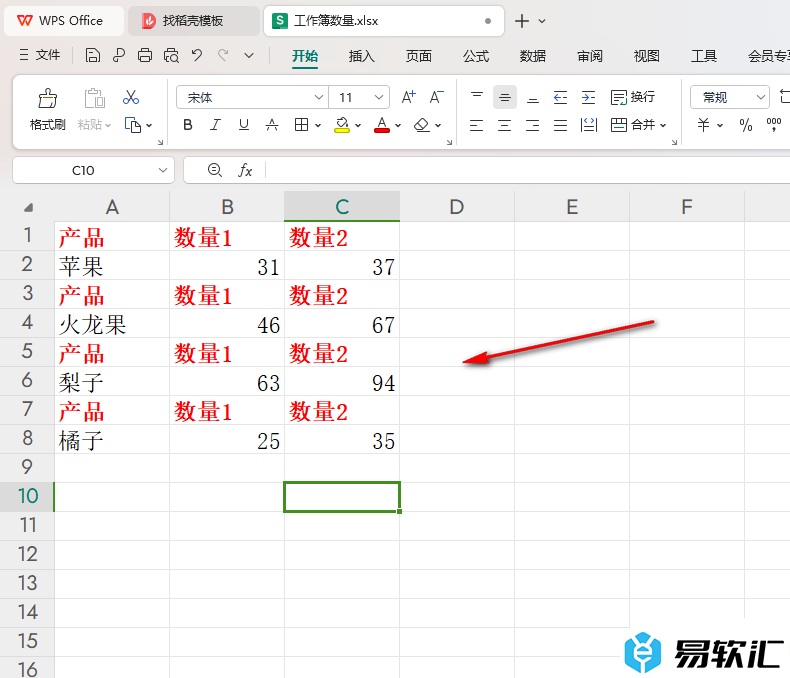The width and height of the screenshot is (790, 678).
Task: Expand the border style arrow
Action: (x=318, y=125)
